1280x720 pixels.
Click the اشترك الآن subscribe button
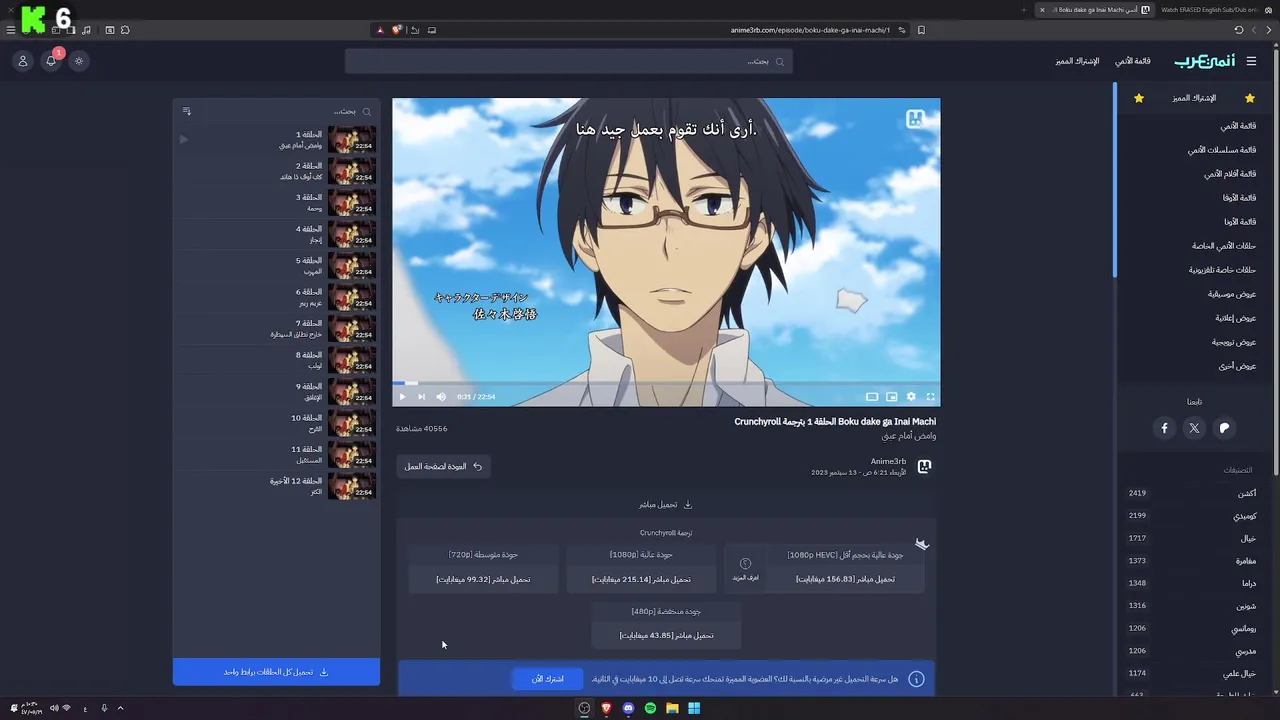pos(548,679)
